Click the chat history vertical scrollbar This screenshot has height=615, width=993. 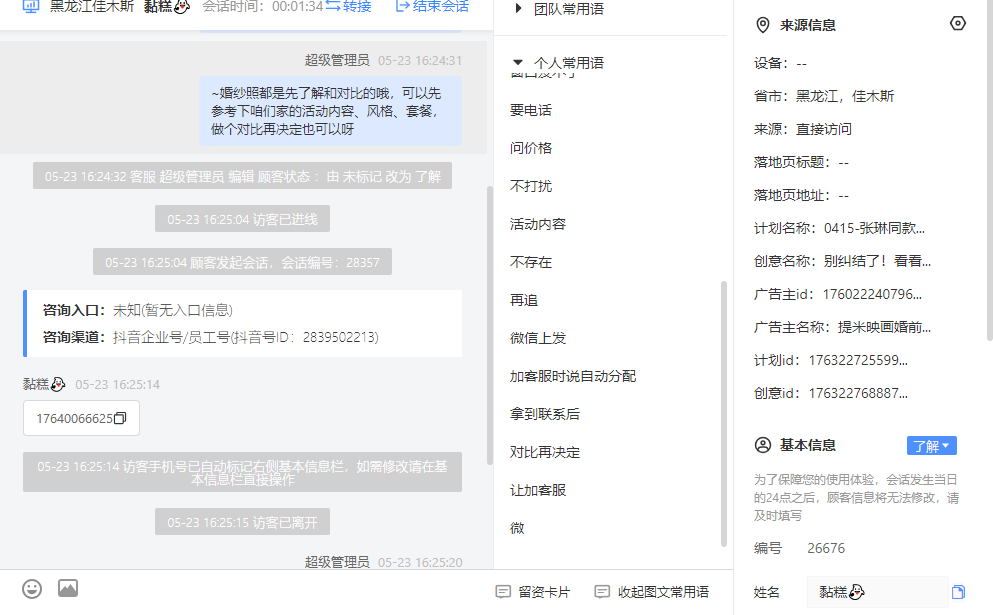490,325
